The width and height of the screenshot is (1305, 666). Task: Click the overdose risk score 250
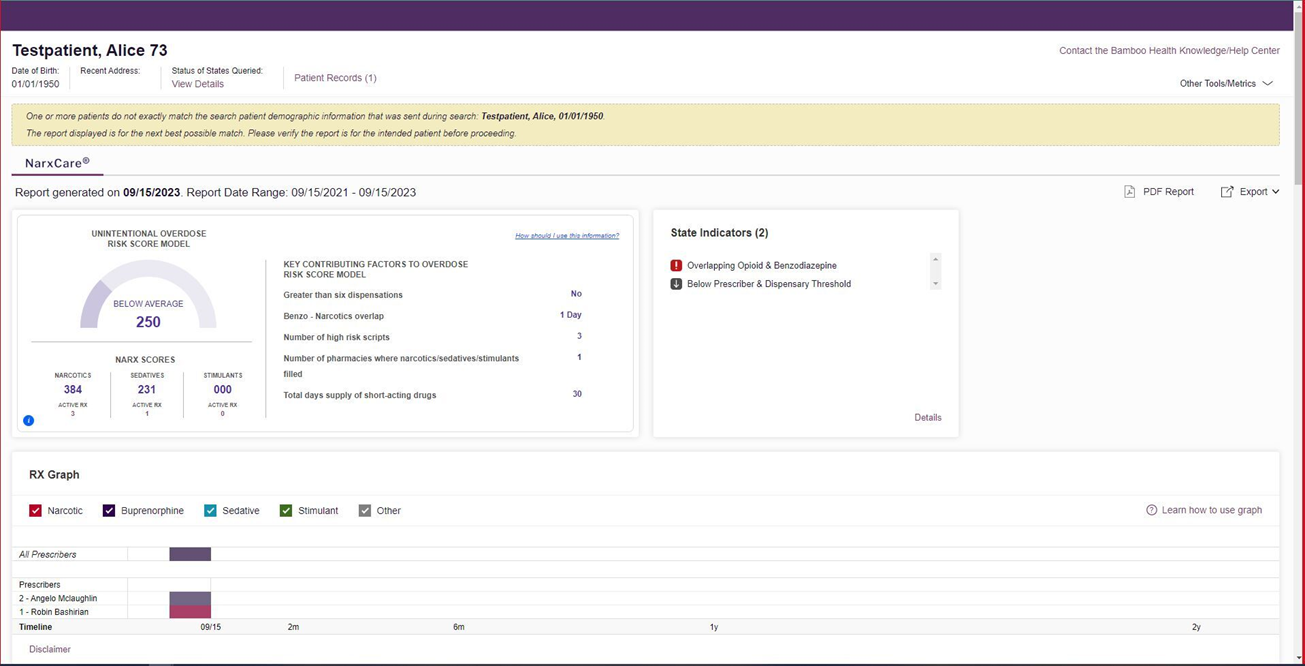pos(148,322)
